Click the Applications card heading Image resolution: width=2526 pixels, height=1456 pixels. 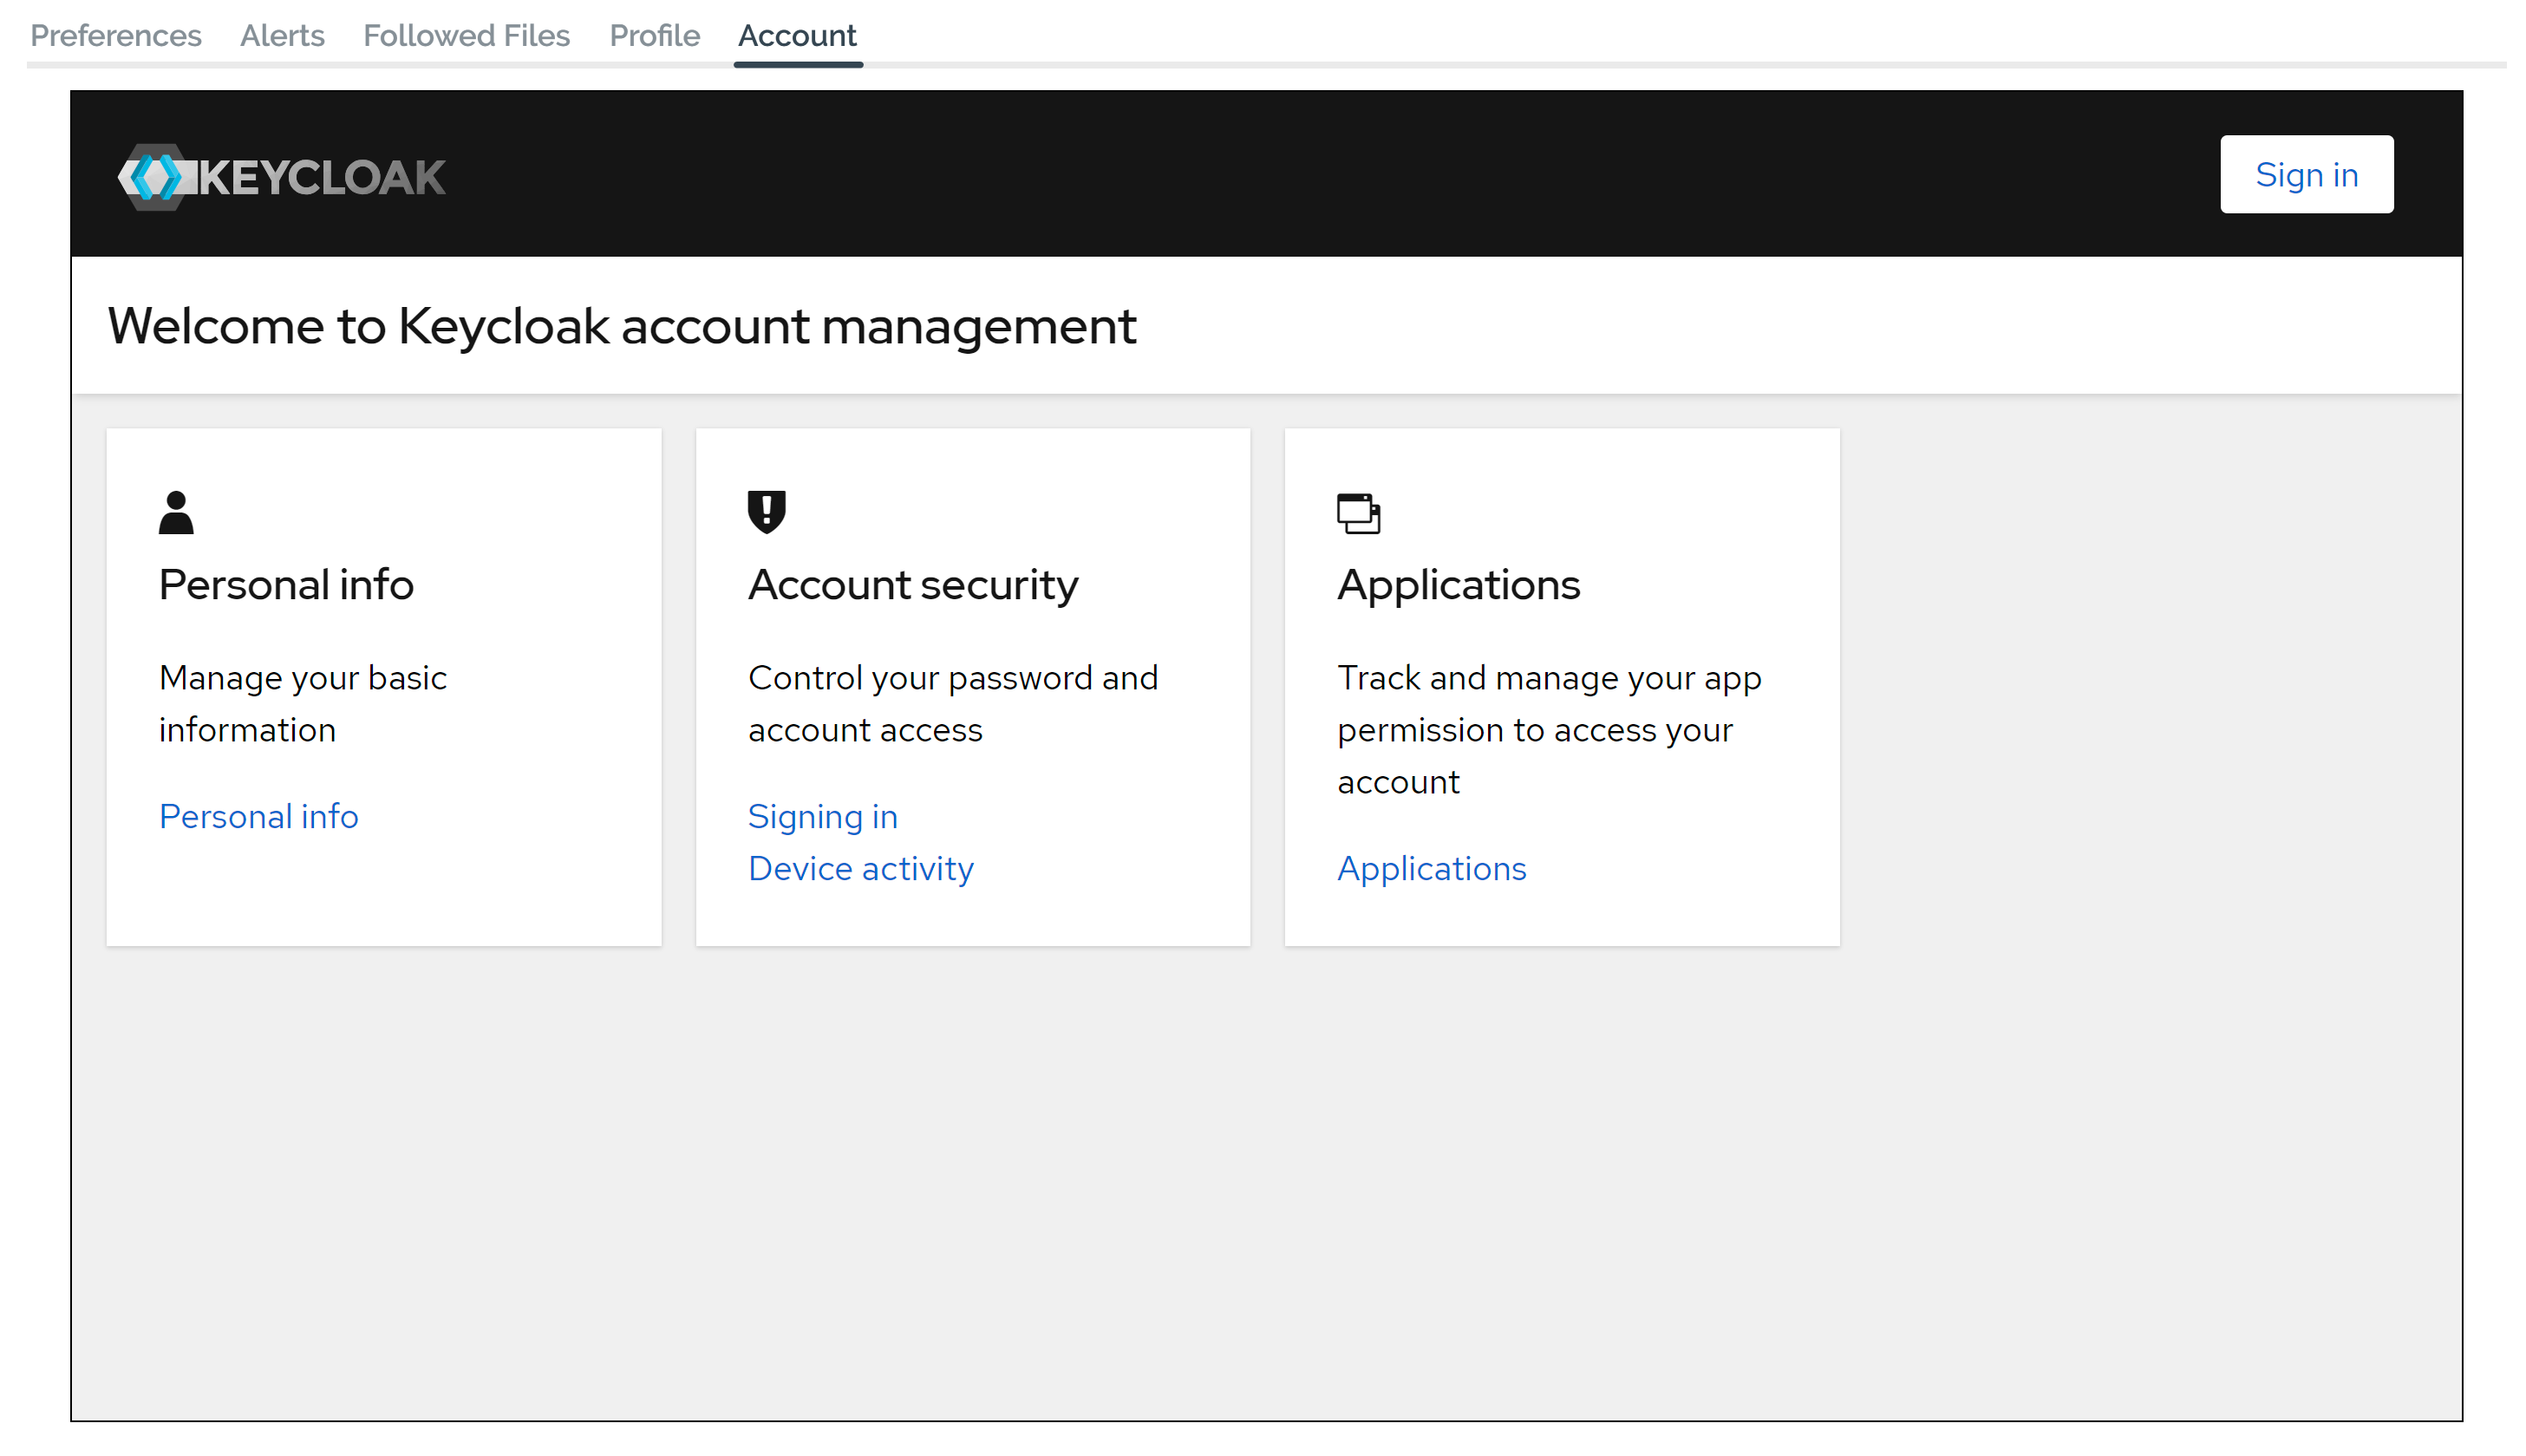1458,584
